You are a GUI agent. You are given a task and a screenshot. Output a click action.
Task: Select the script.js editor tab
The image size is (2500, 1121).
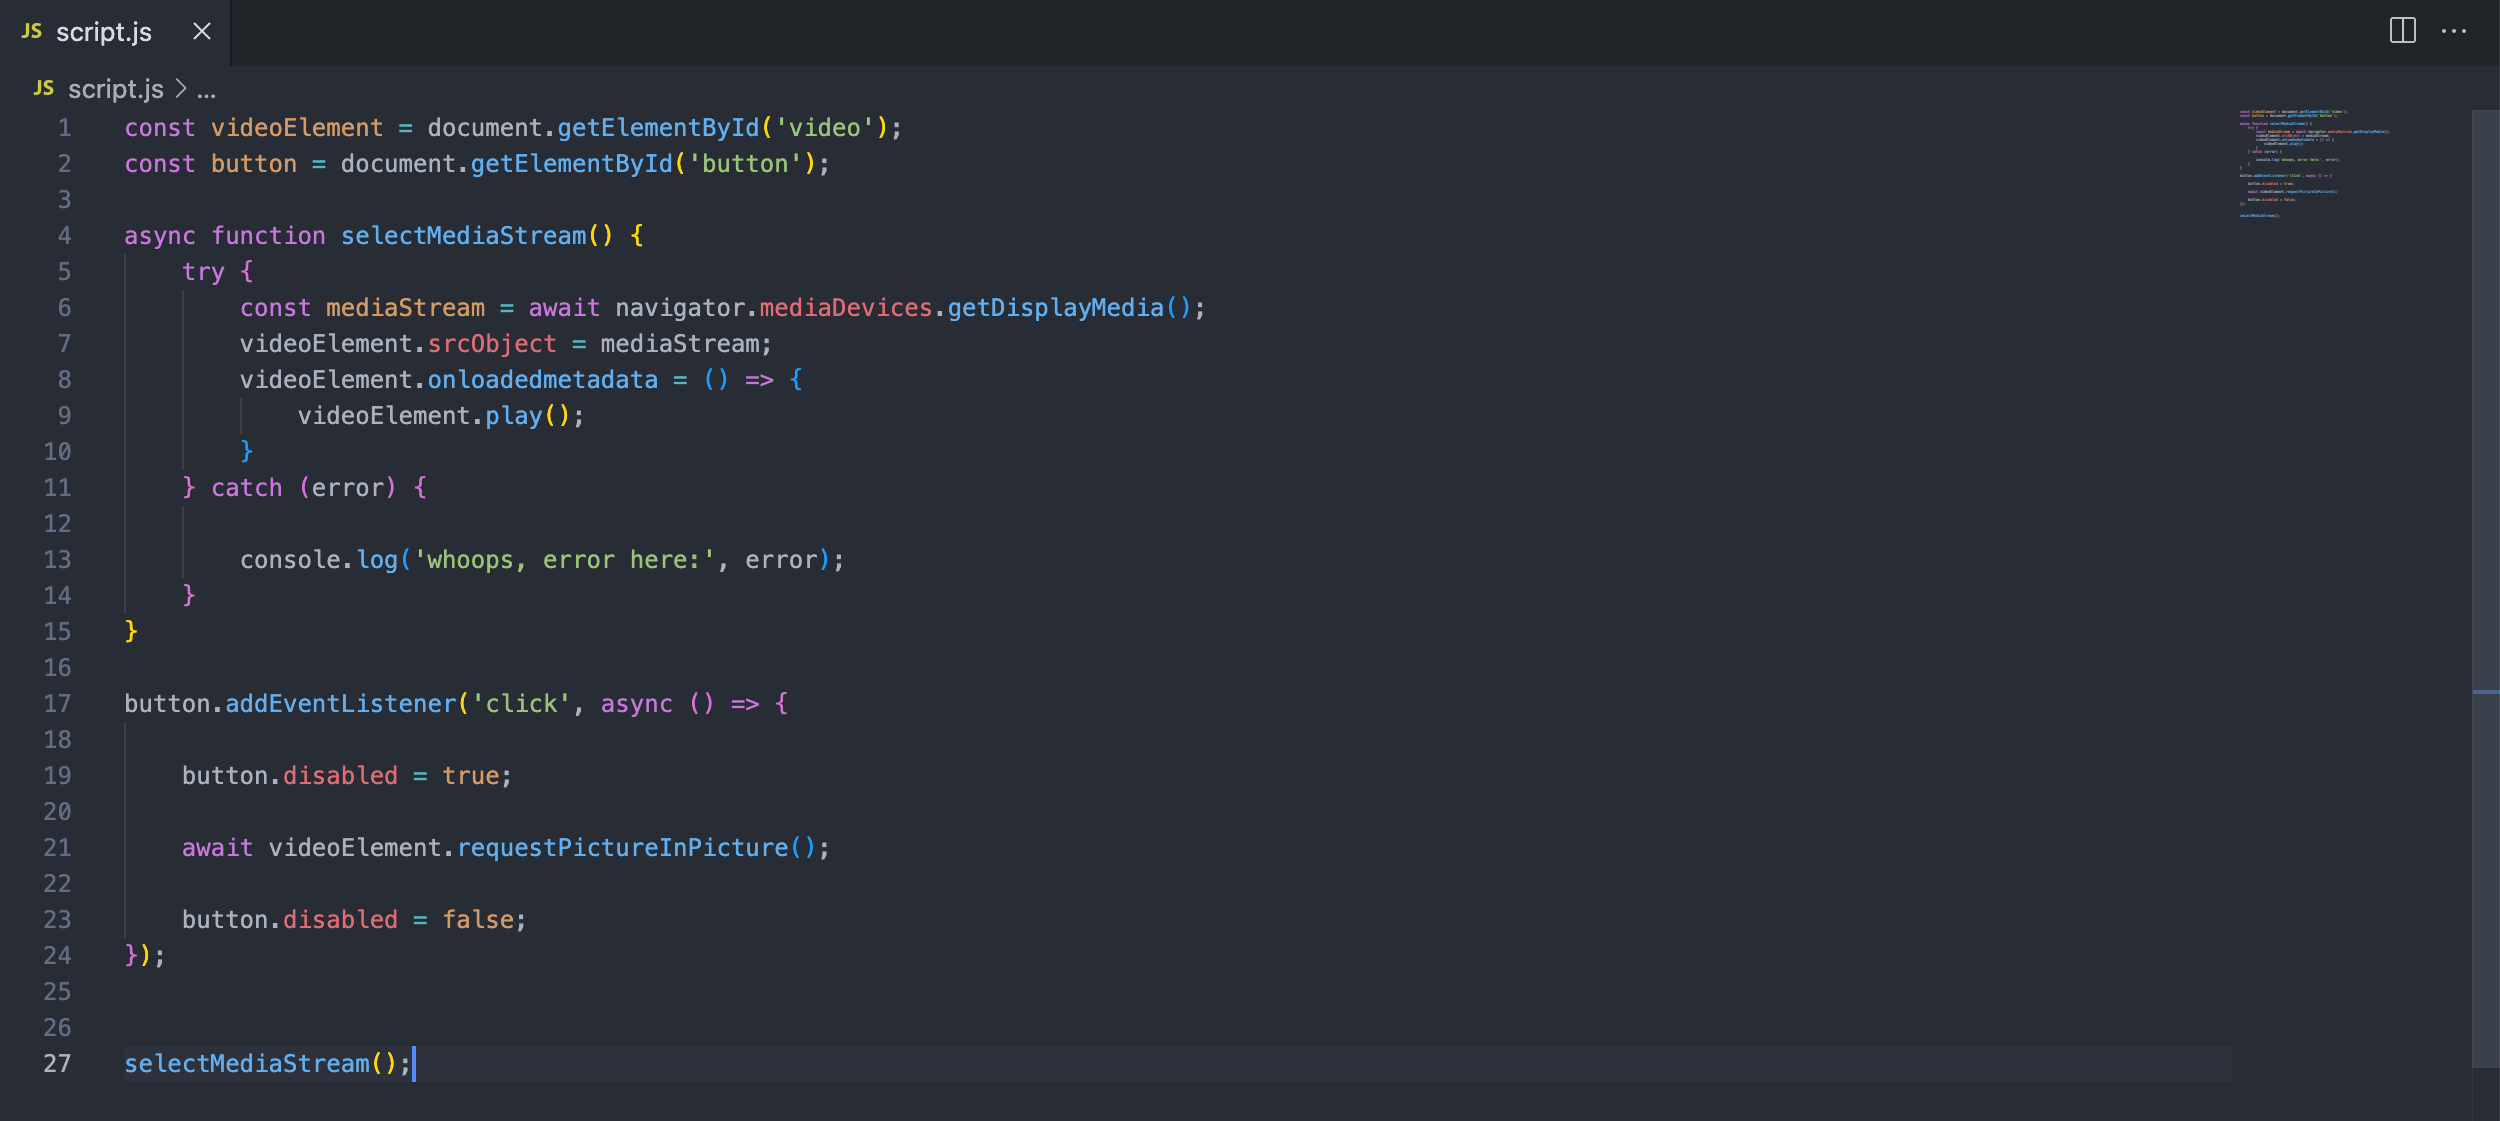tap(104, 32)
